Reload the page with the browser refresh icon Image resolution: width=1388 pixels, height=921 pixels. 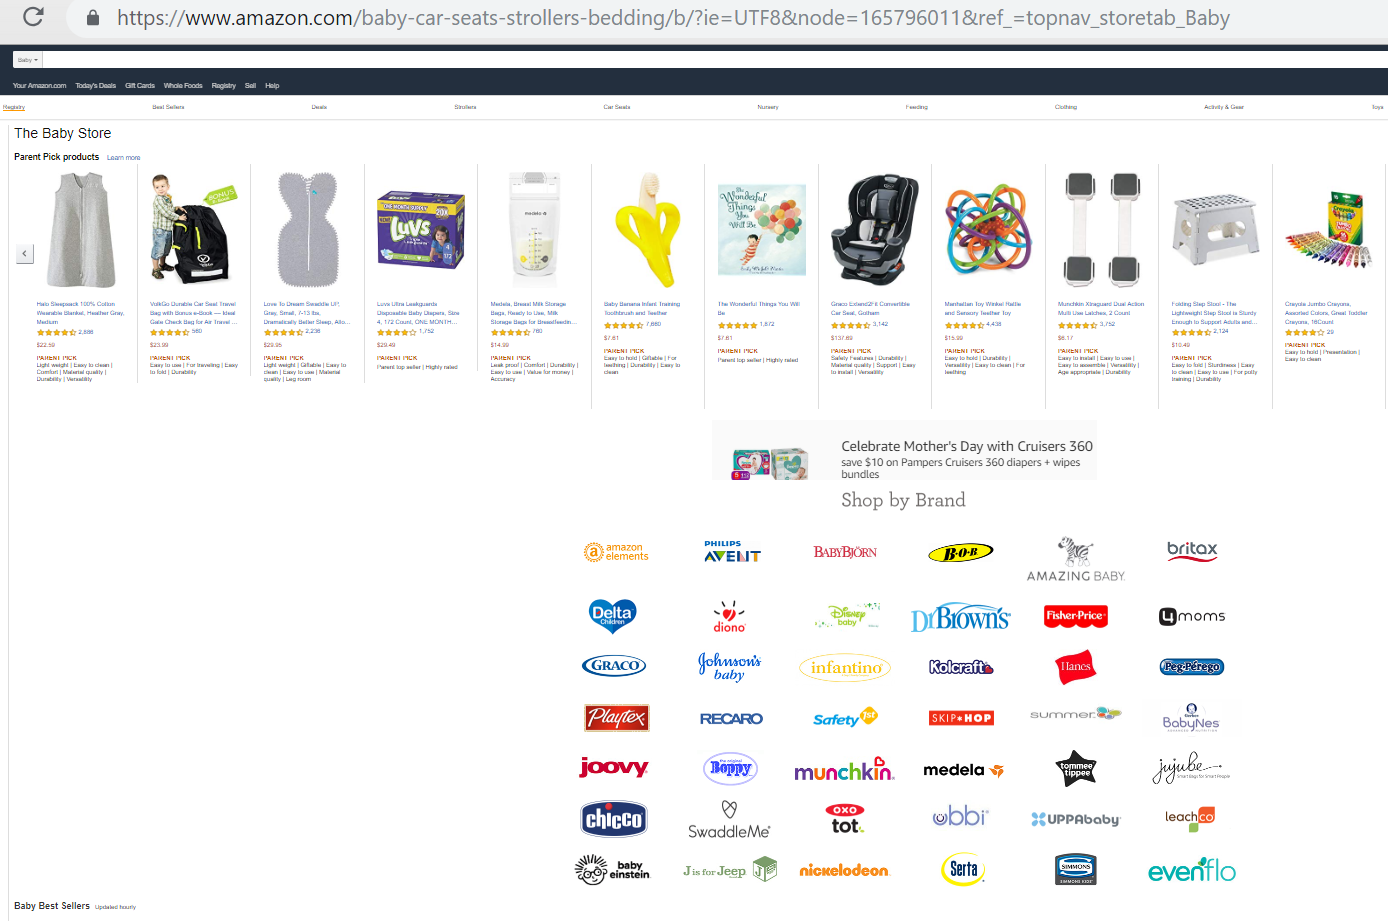(33, 17)
